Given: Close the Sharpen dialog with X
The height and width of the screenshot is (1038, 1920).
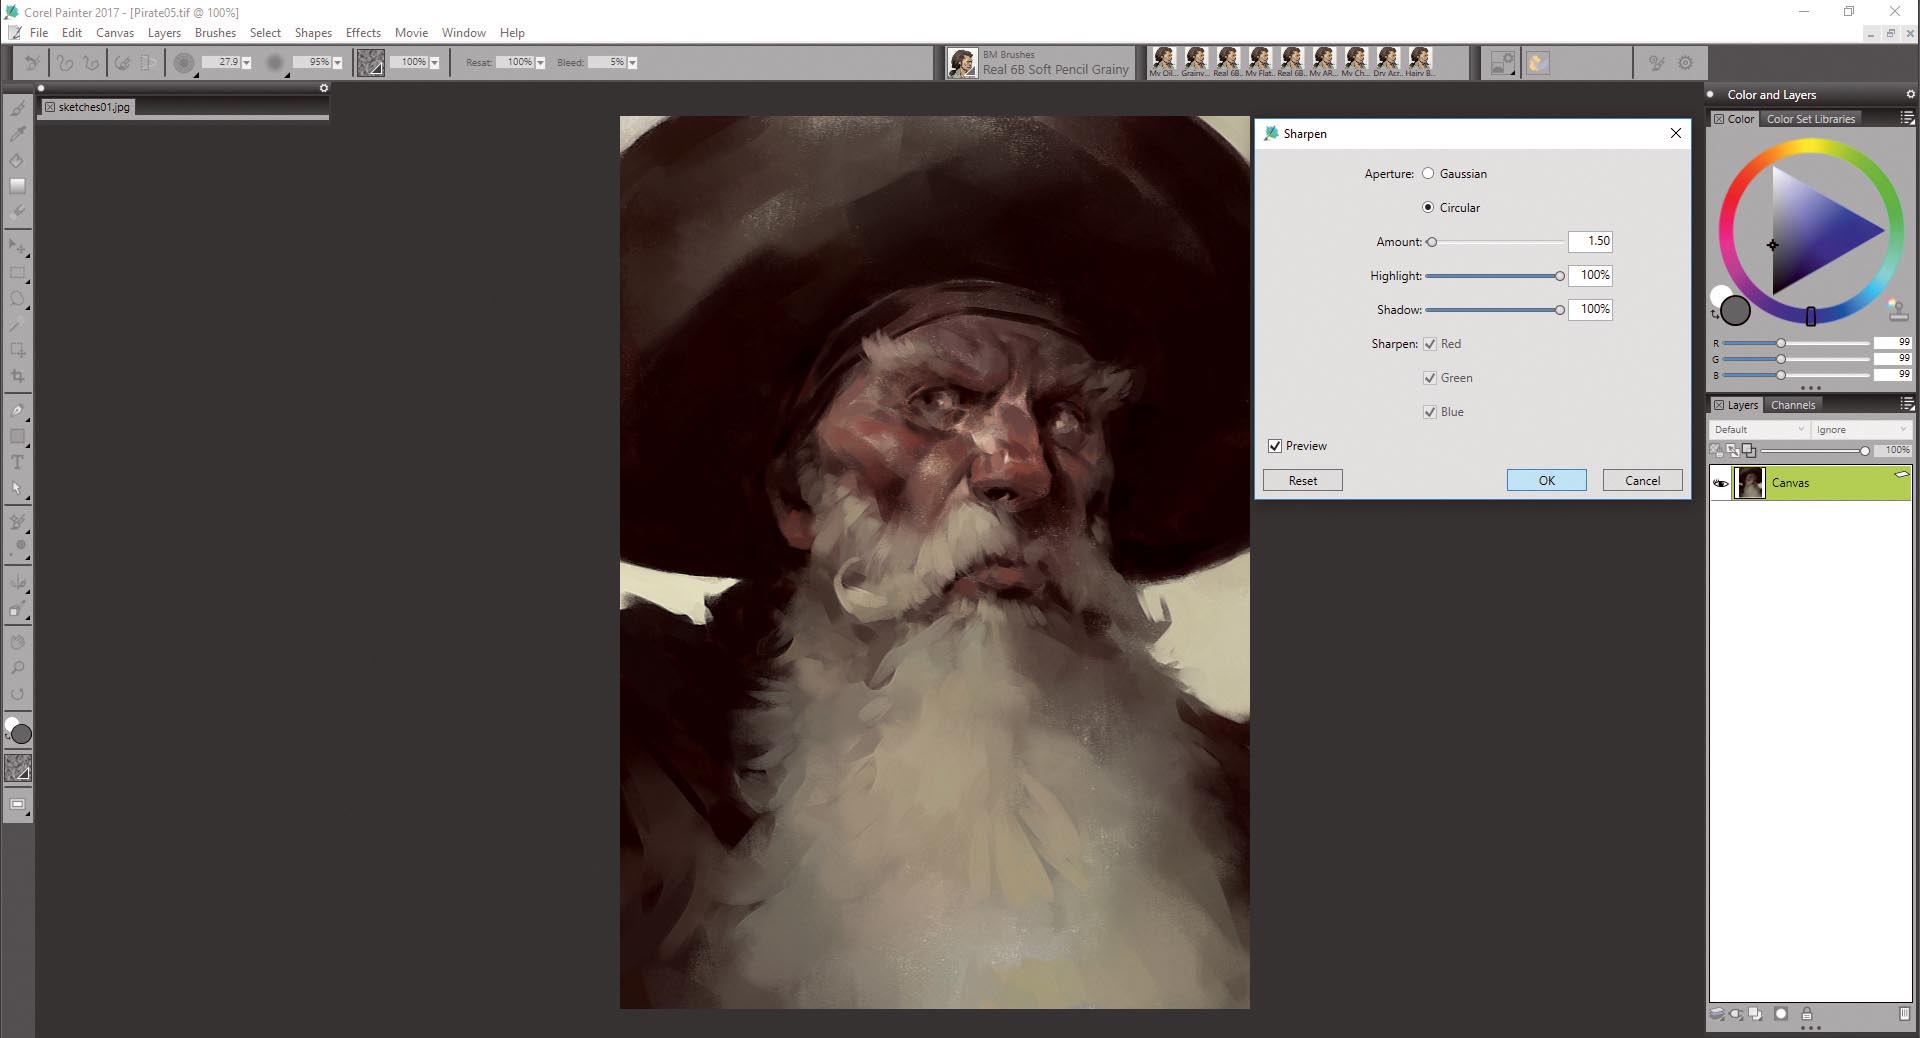Looking at the screenshot, I should click(x=1675, y=133).
